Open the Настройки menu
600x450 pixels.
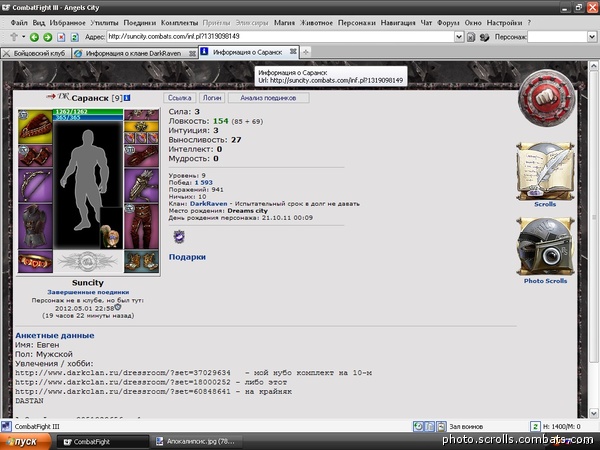coord(504,23)
